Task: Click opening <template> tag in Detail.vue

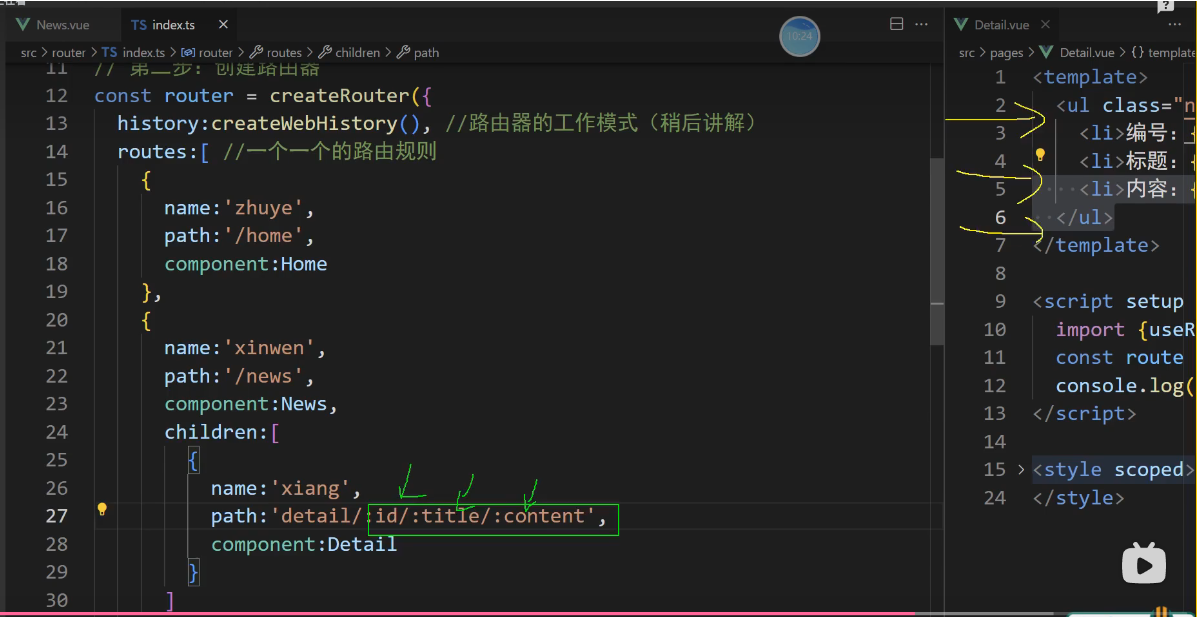Action: tap(1090, 76)
